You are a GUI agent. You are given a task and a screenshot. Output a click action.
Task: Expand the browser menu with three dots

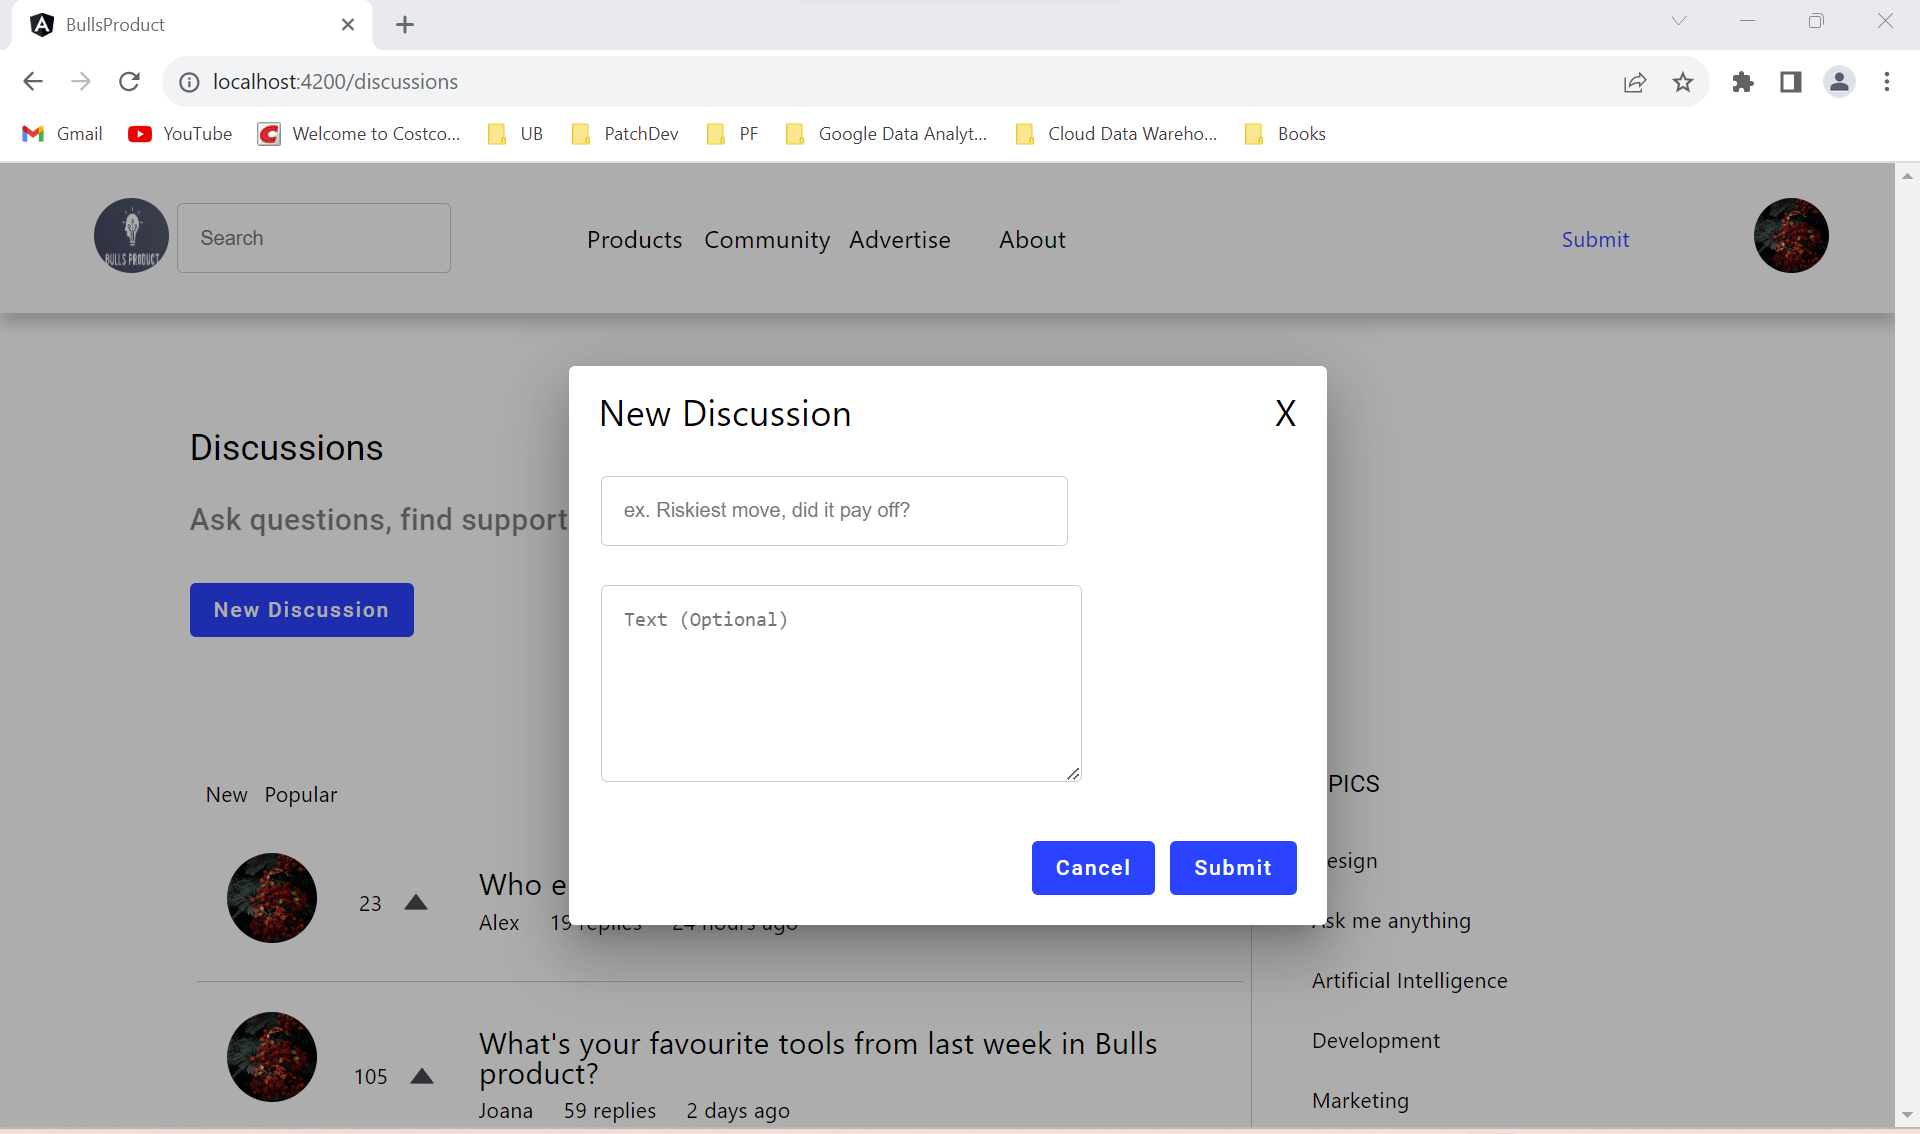click(1887, 82)
